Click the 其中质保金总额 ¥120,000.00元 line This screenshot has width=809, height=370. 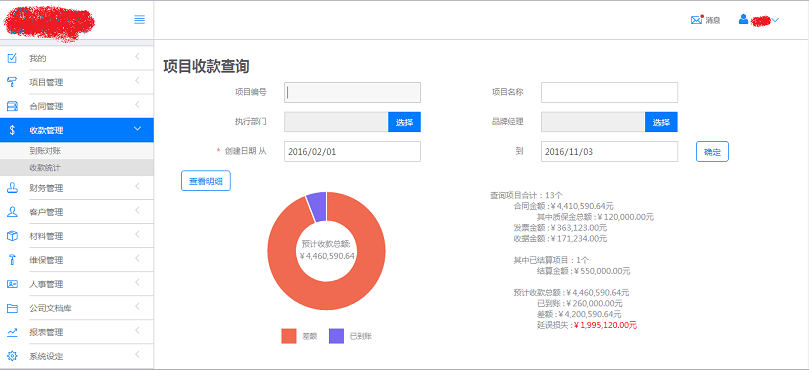(x=595, y=217)
